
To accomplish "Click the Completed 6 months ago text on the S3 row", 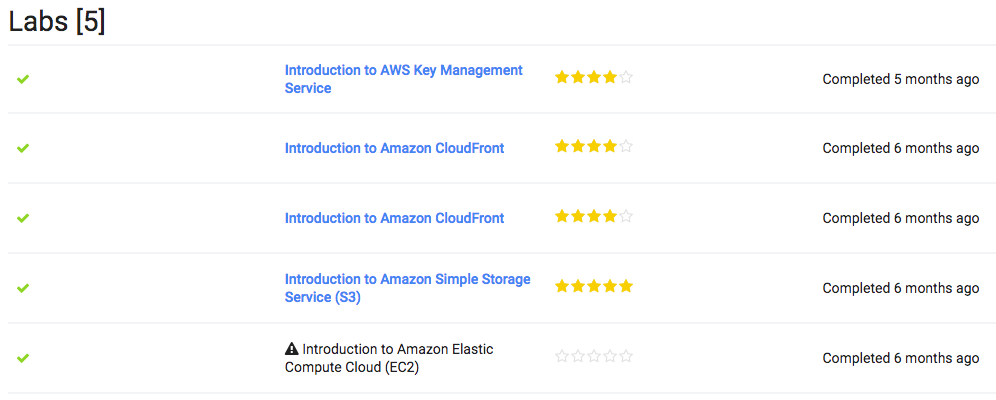I will coord(901,288).
